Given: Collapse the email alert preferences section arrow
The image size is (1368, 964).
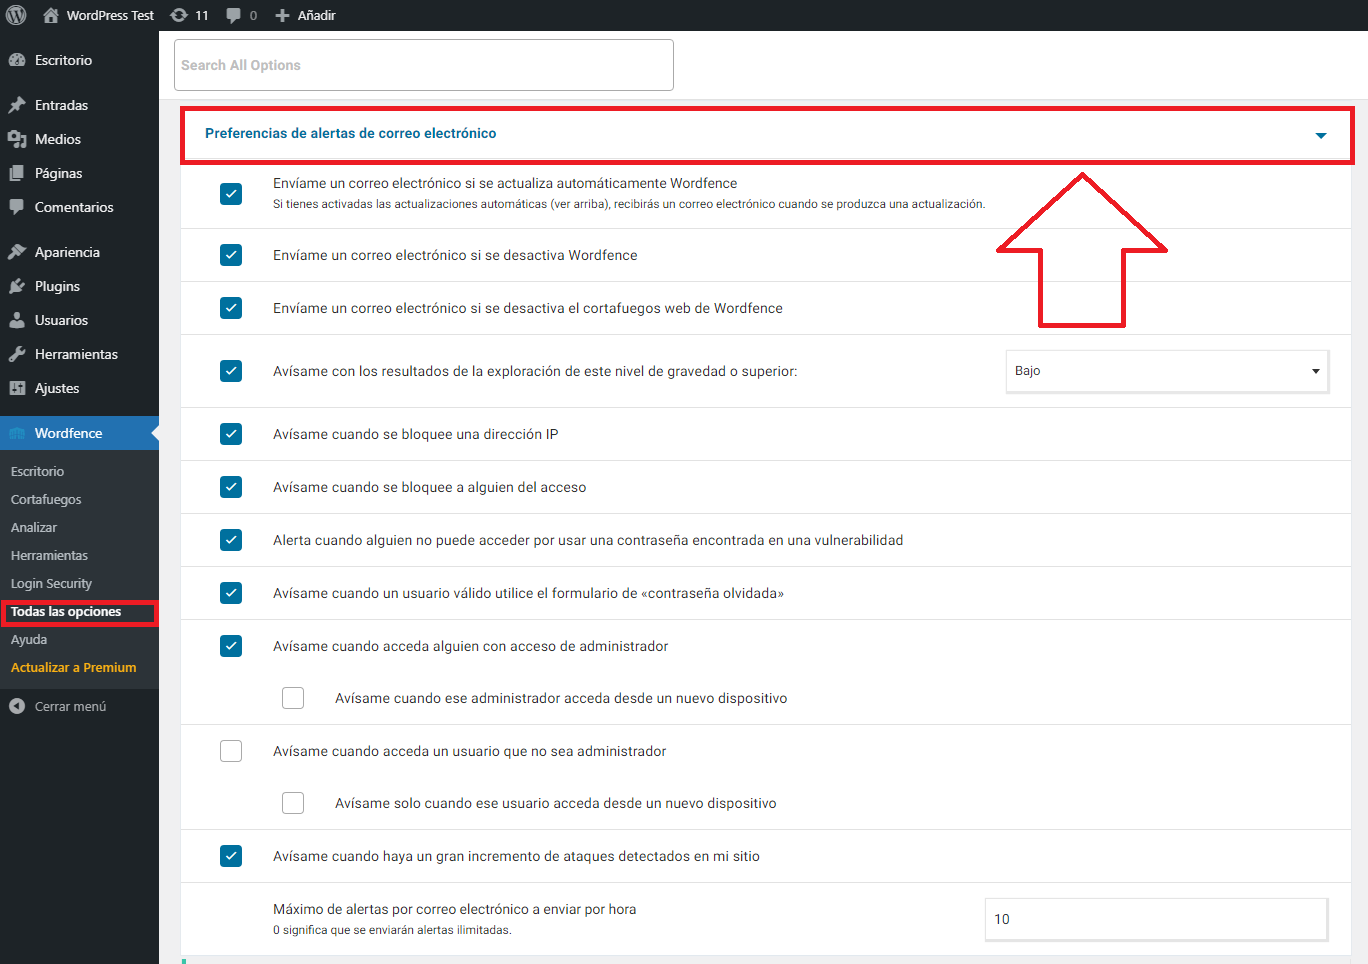Looking at the screenshot, I should point(1321,135).
